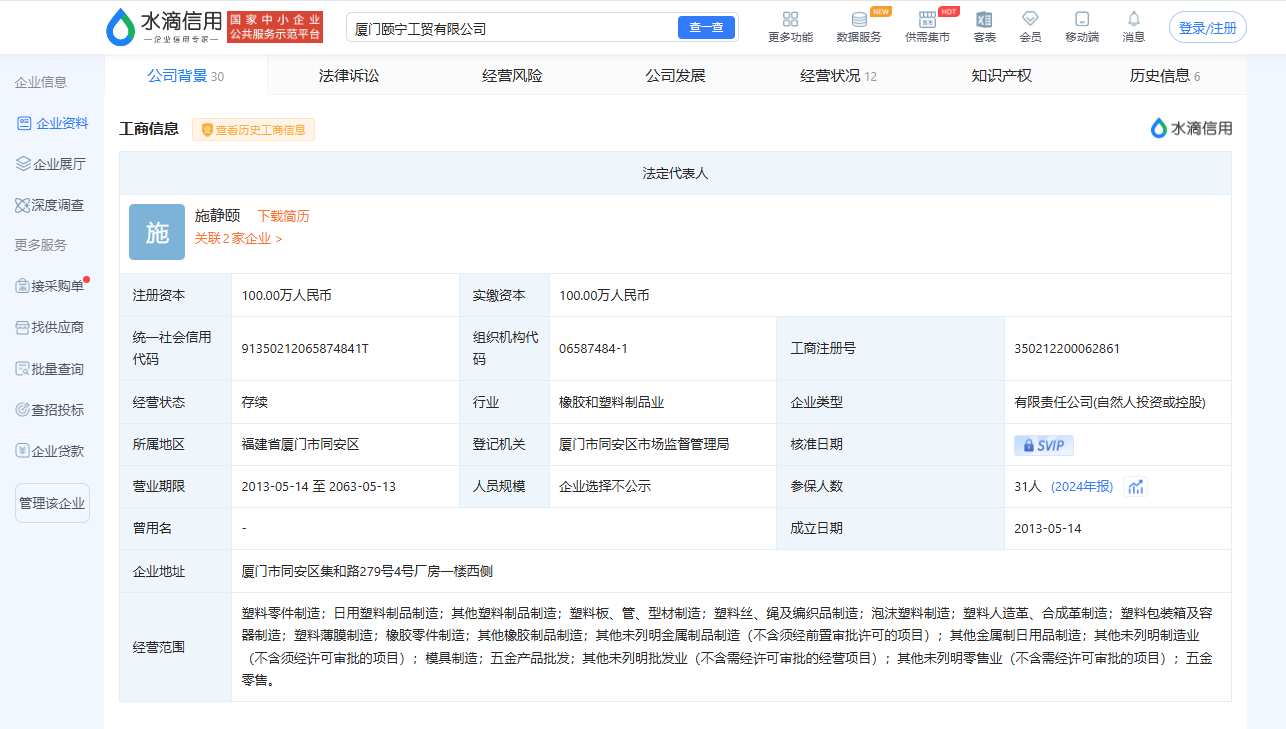Open the 会员 diamond icon
Viewport: 1286px width, 729px height.
pyautogui.click(x=1030, y=19)
